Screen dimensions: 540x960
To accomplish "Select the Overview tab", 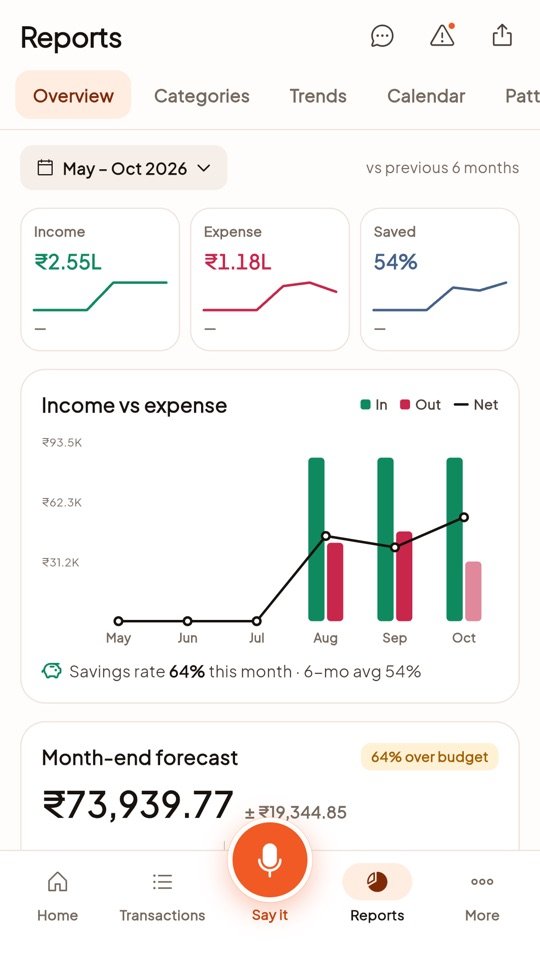I will pos(73,96).
